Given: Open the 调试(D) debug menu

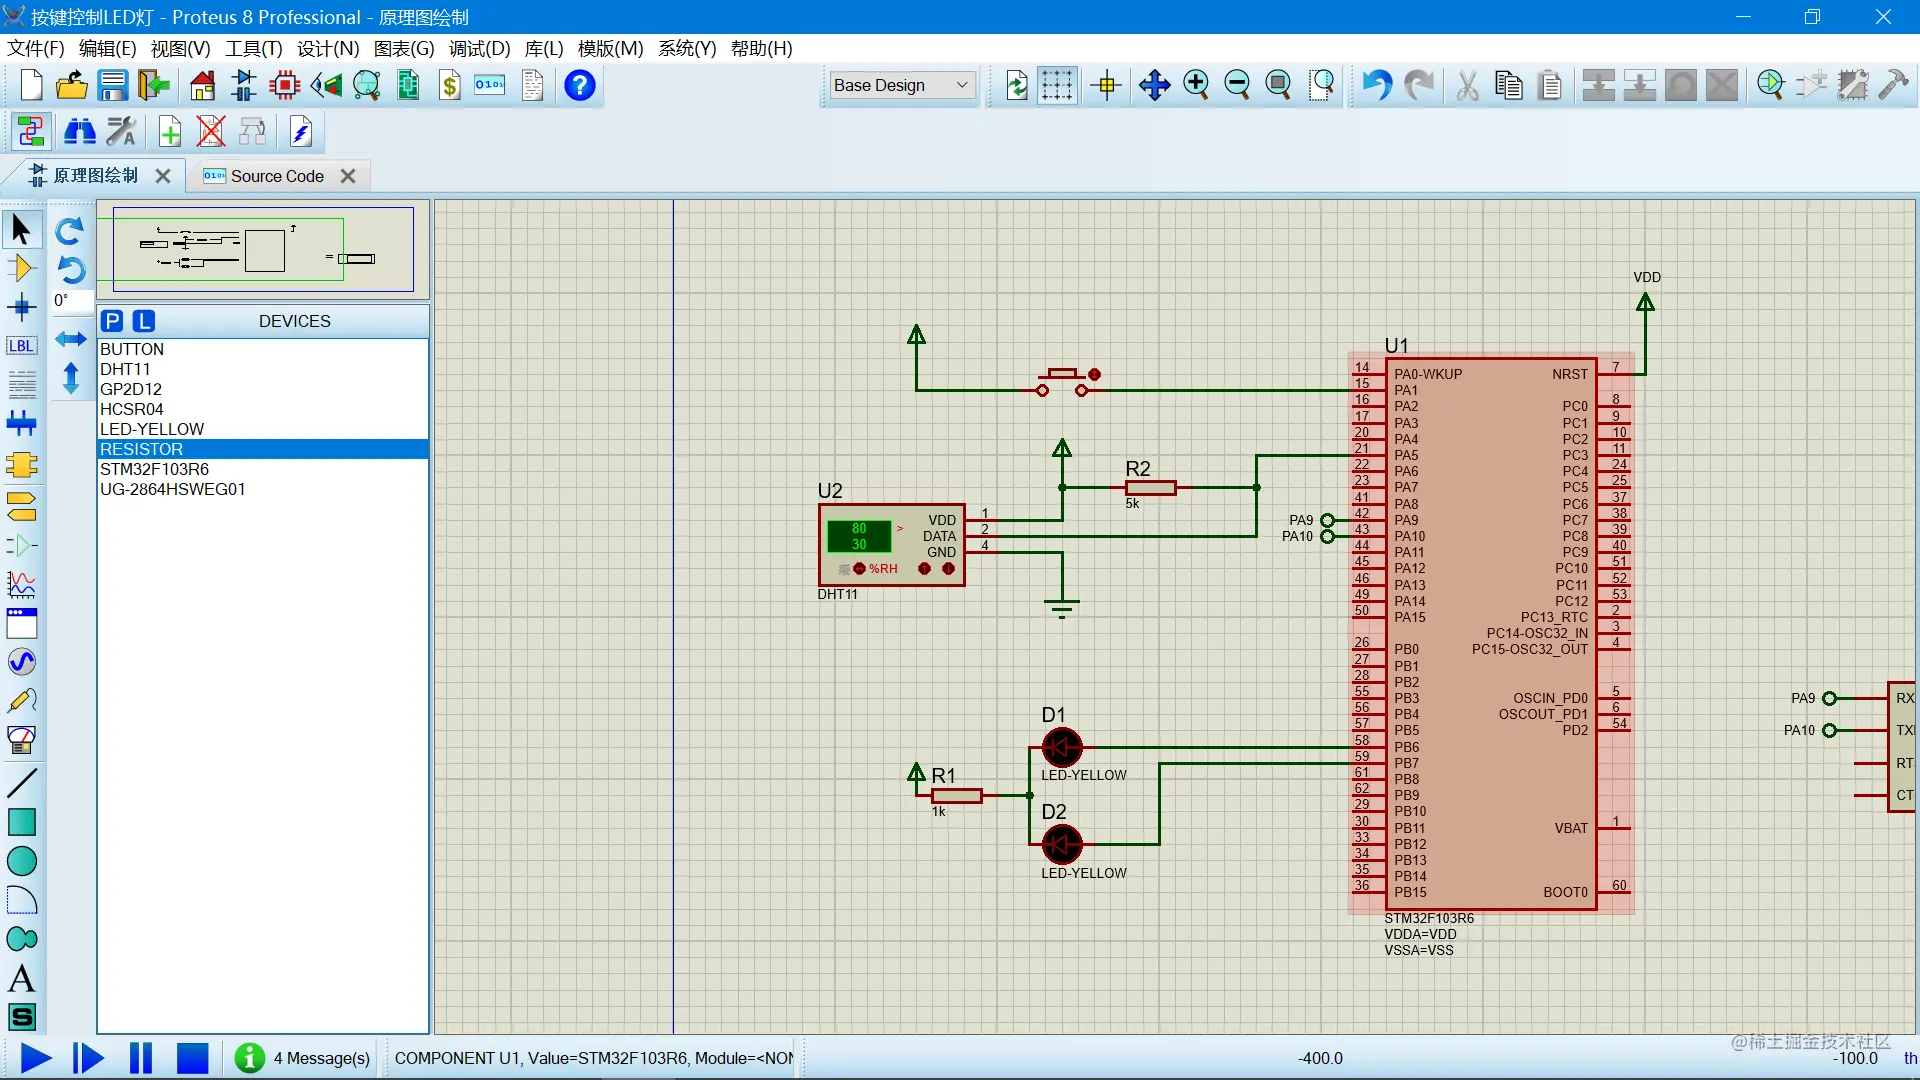Looking at the screenshot, I should [479, 49].
